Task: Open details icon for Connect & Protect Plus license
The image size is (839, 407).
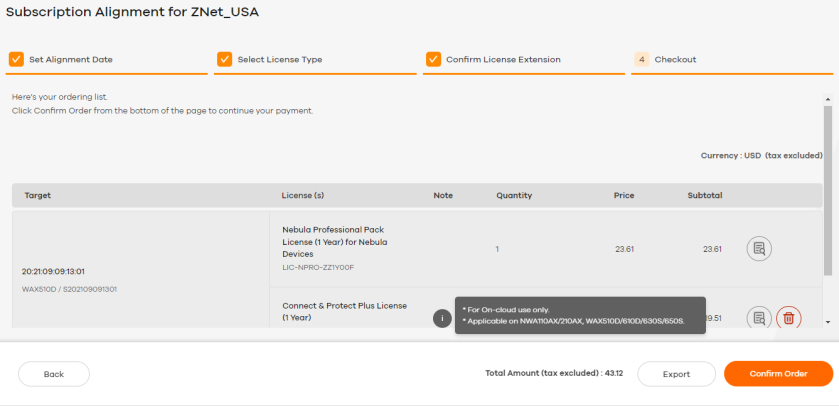Action: [x=759, y=317]
